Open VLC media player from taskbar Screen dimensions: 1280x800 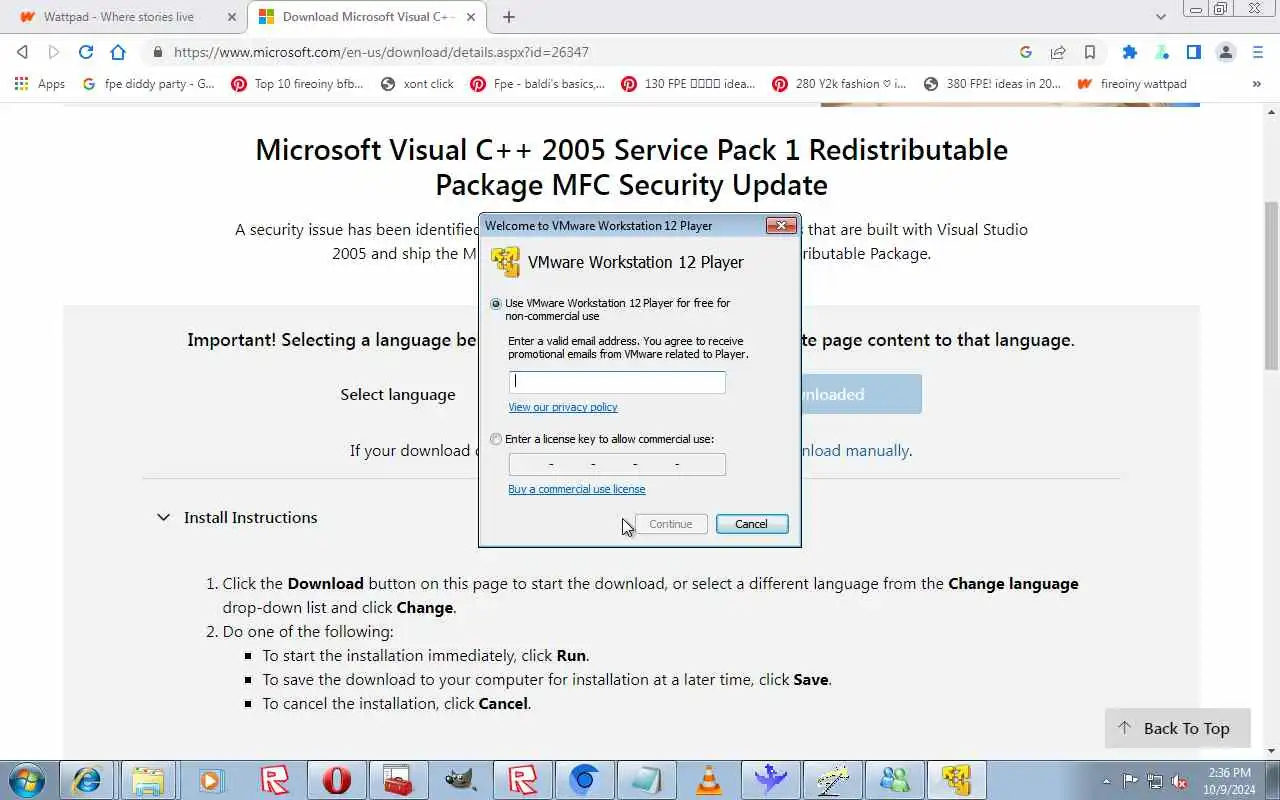point(708,780)
